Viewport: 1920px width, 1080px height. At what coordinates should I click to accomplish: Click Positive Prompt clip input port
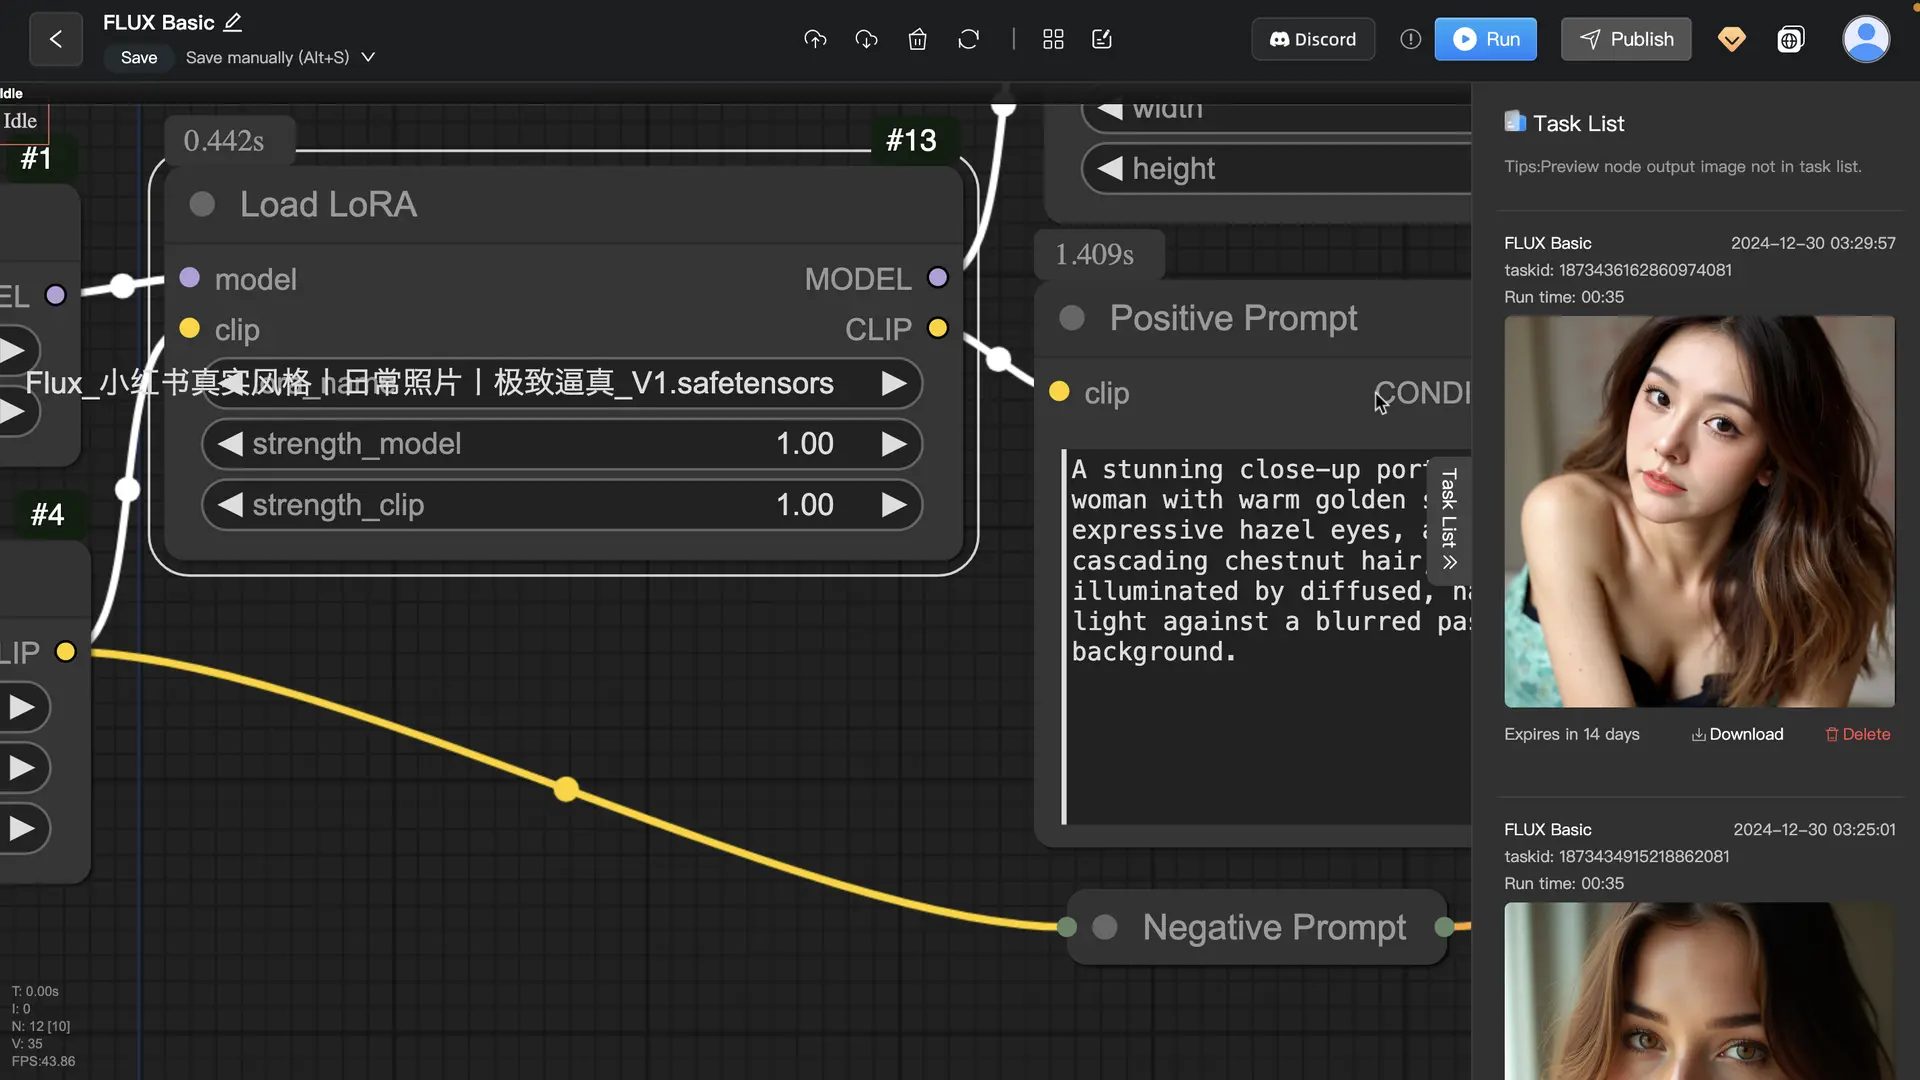pyautogui.click(x=1059, y=392)
